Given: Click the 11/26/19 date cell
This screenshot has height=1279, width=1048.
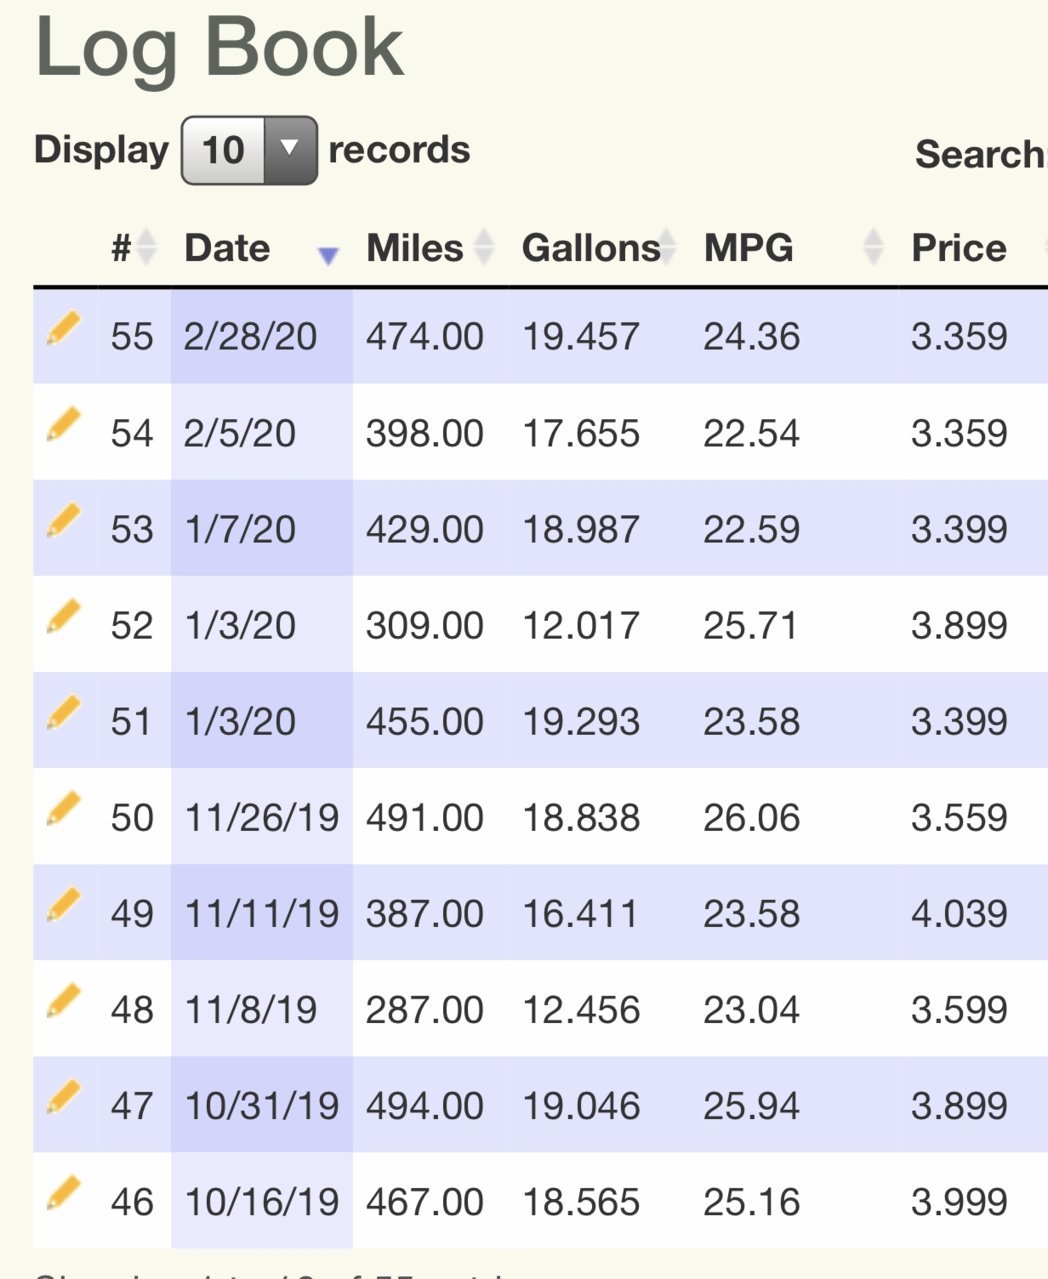Looking at the screenshot, I should click(262, 817).
